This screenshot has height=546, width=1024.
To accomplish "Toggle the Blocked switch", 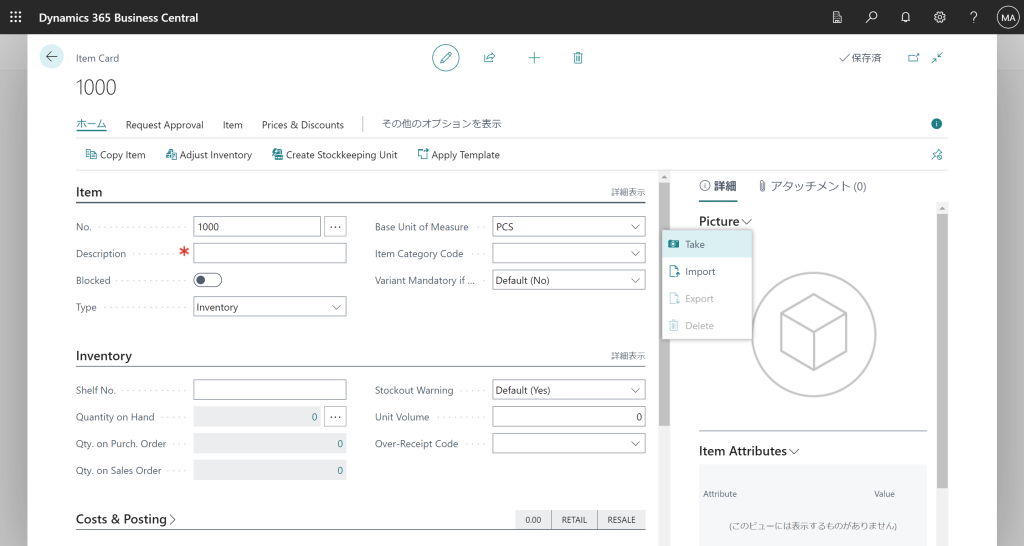I will [x=208, y=280].
